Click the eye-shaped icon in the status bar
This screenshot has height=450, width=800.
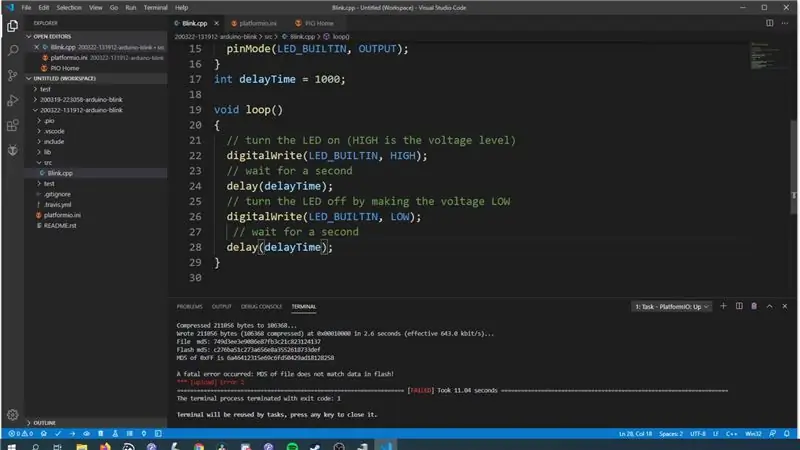87,434
